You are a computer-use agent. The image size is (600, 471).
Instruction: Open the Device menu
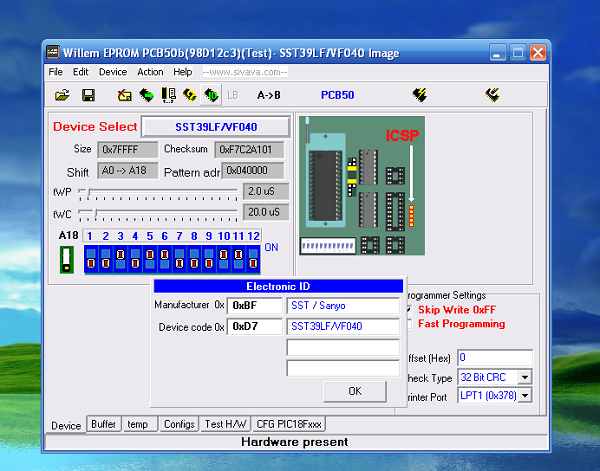click(113, 72)
